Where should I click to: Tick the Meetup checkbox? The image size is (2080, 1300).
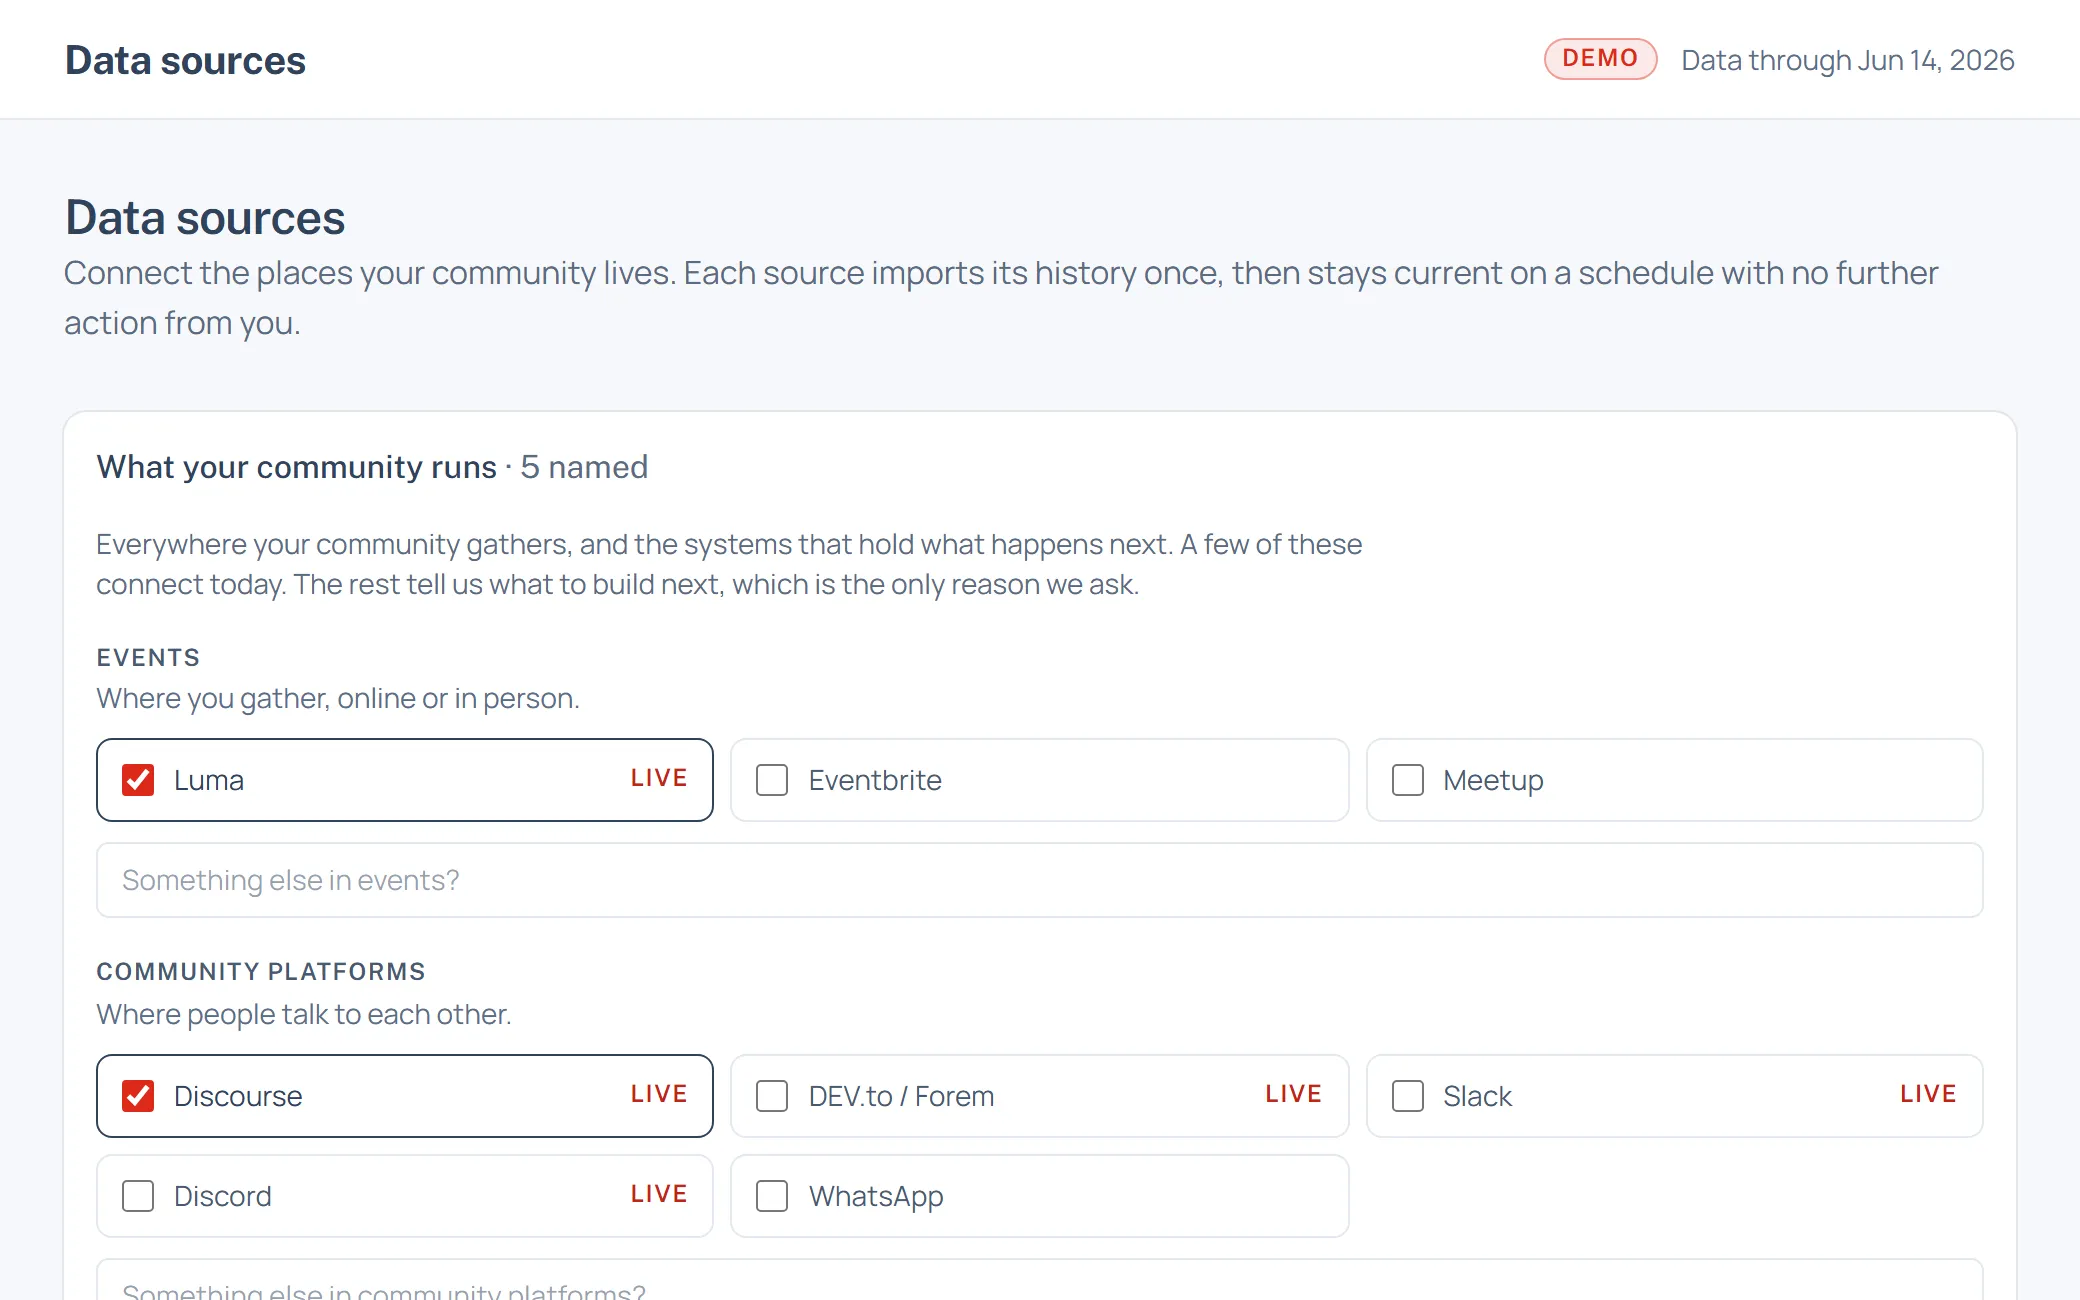click(1408, 780)
